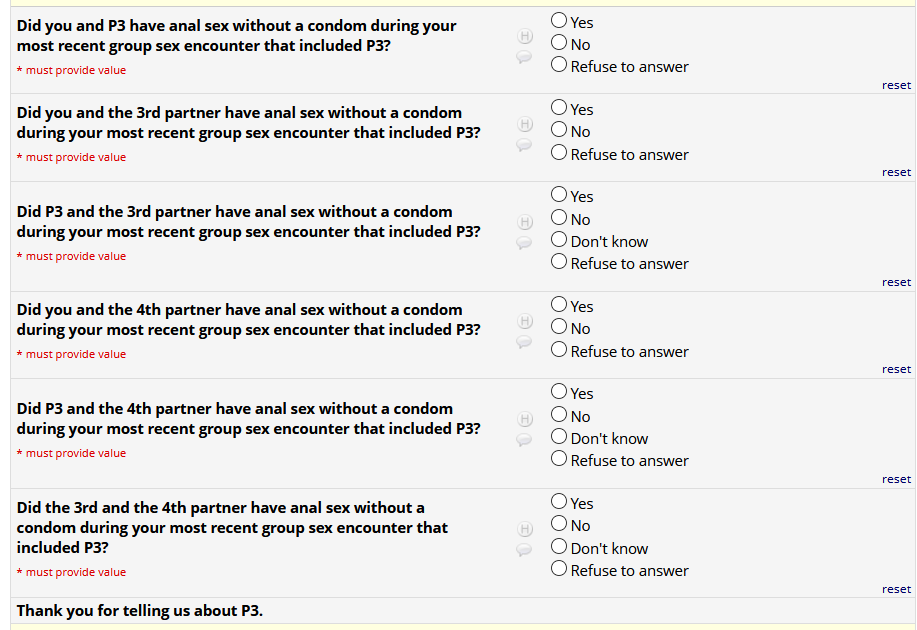Open comment balloon for 'P3 and the 3rd partner' question
The image size is (917, 630).
(x=523, y=243)
